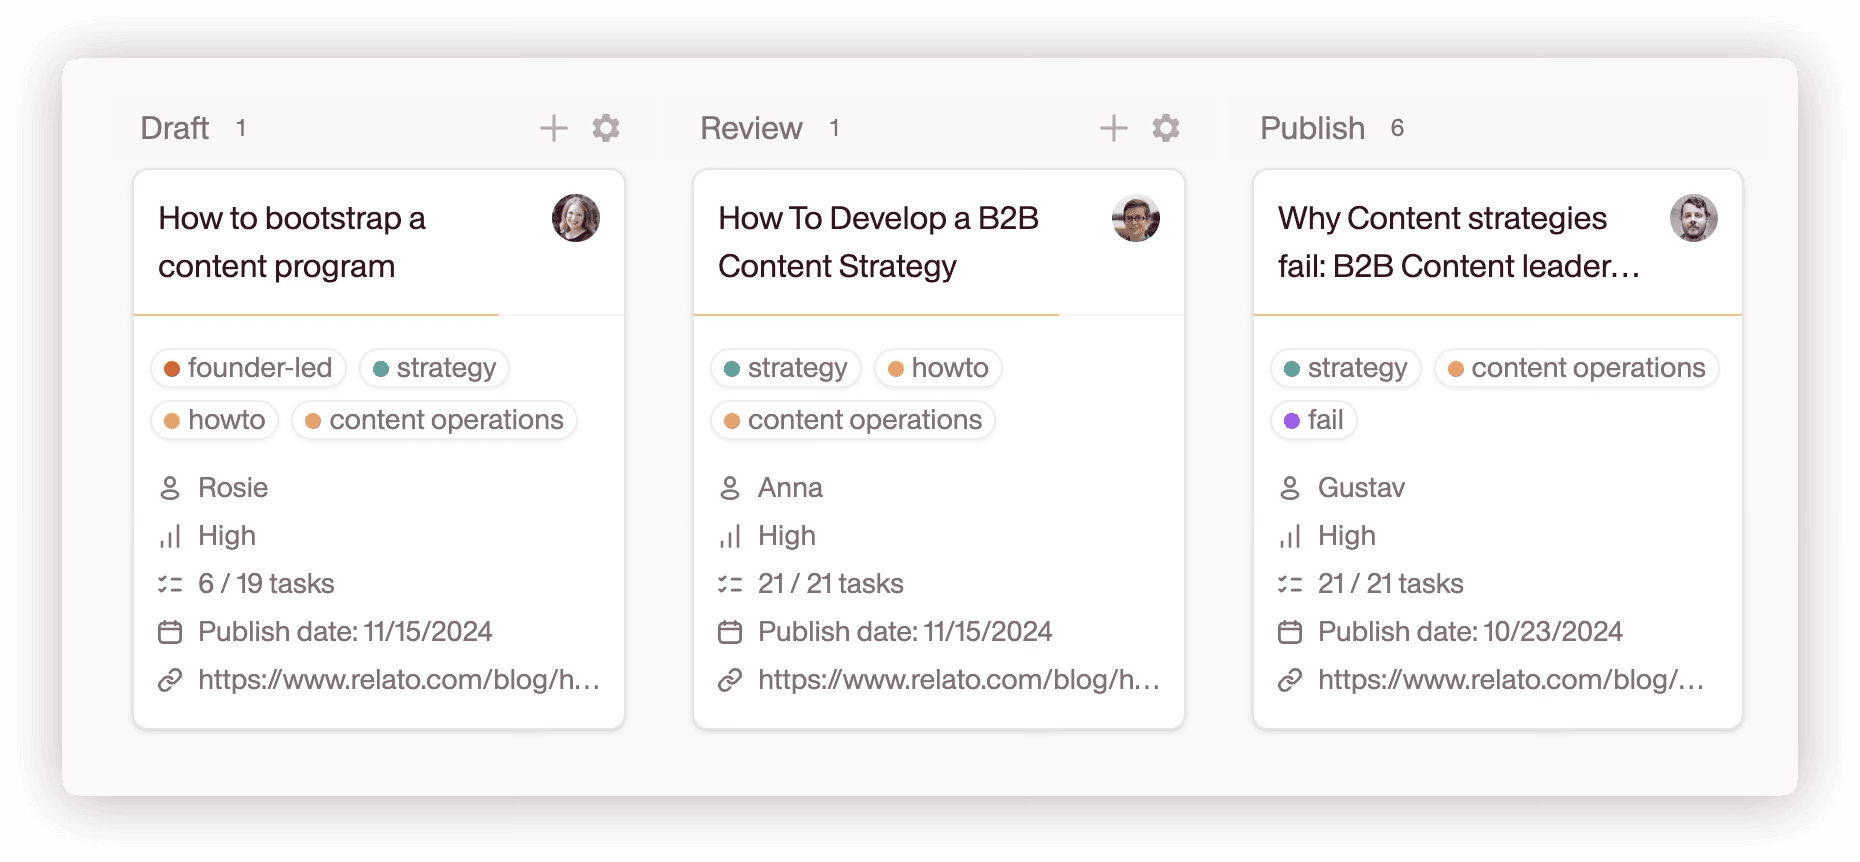Click Rosie's avatar on the bootstrap card
Screen dimensions: 1860x862
click(x=576, y=218)
